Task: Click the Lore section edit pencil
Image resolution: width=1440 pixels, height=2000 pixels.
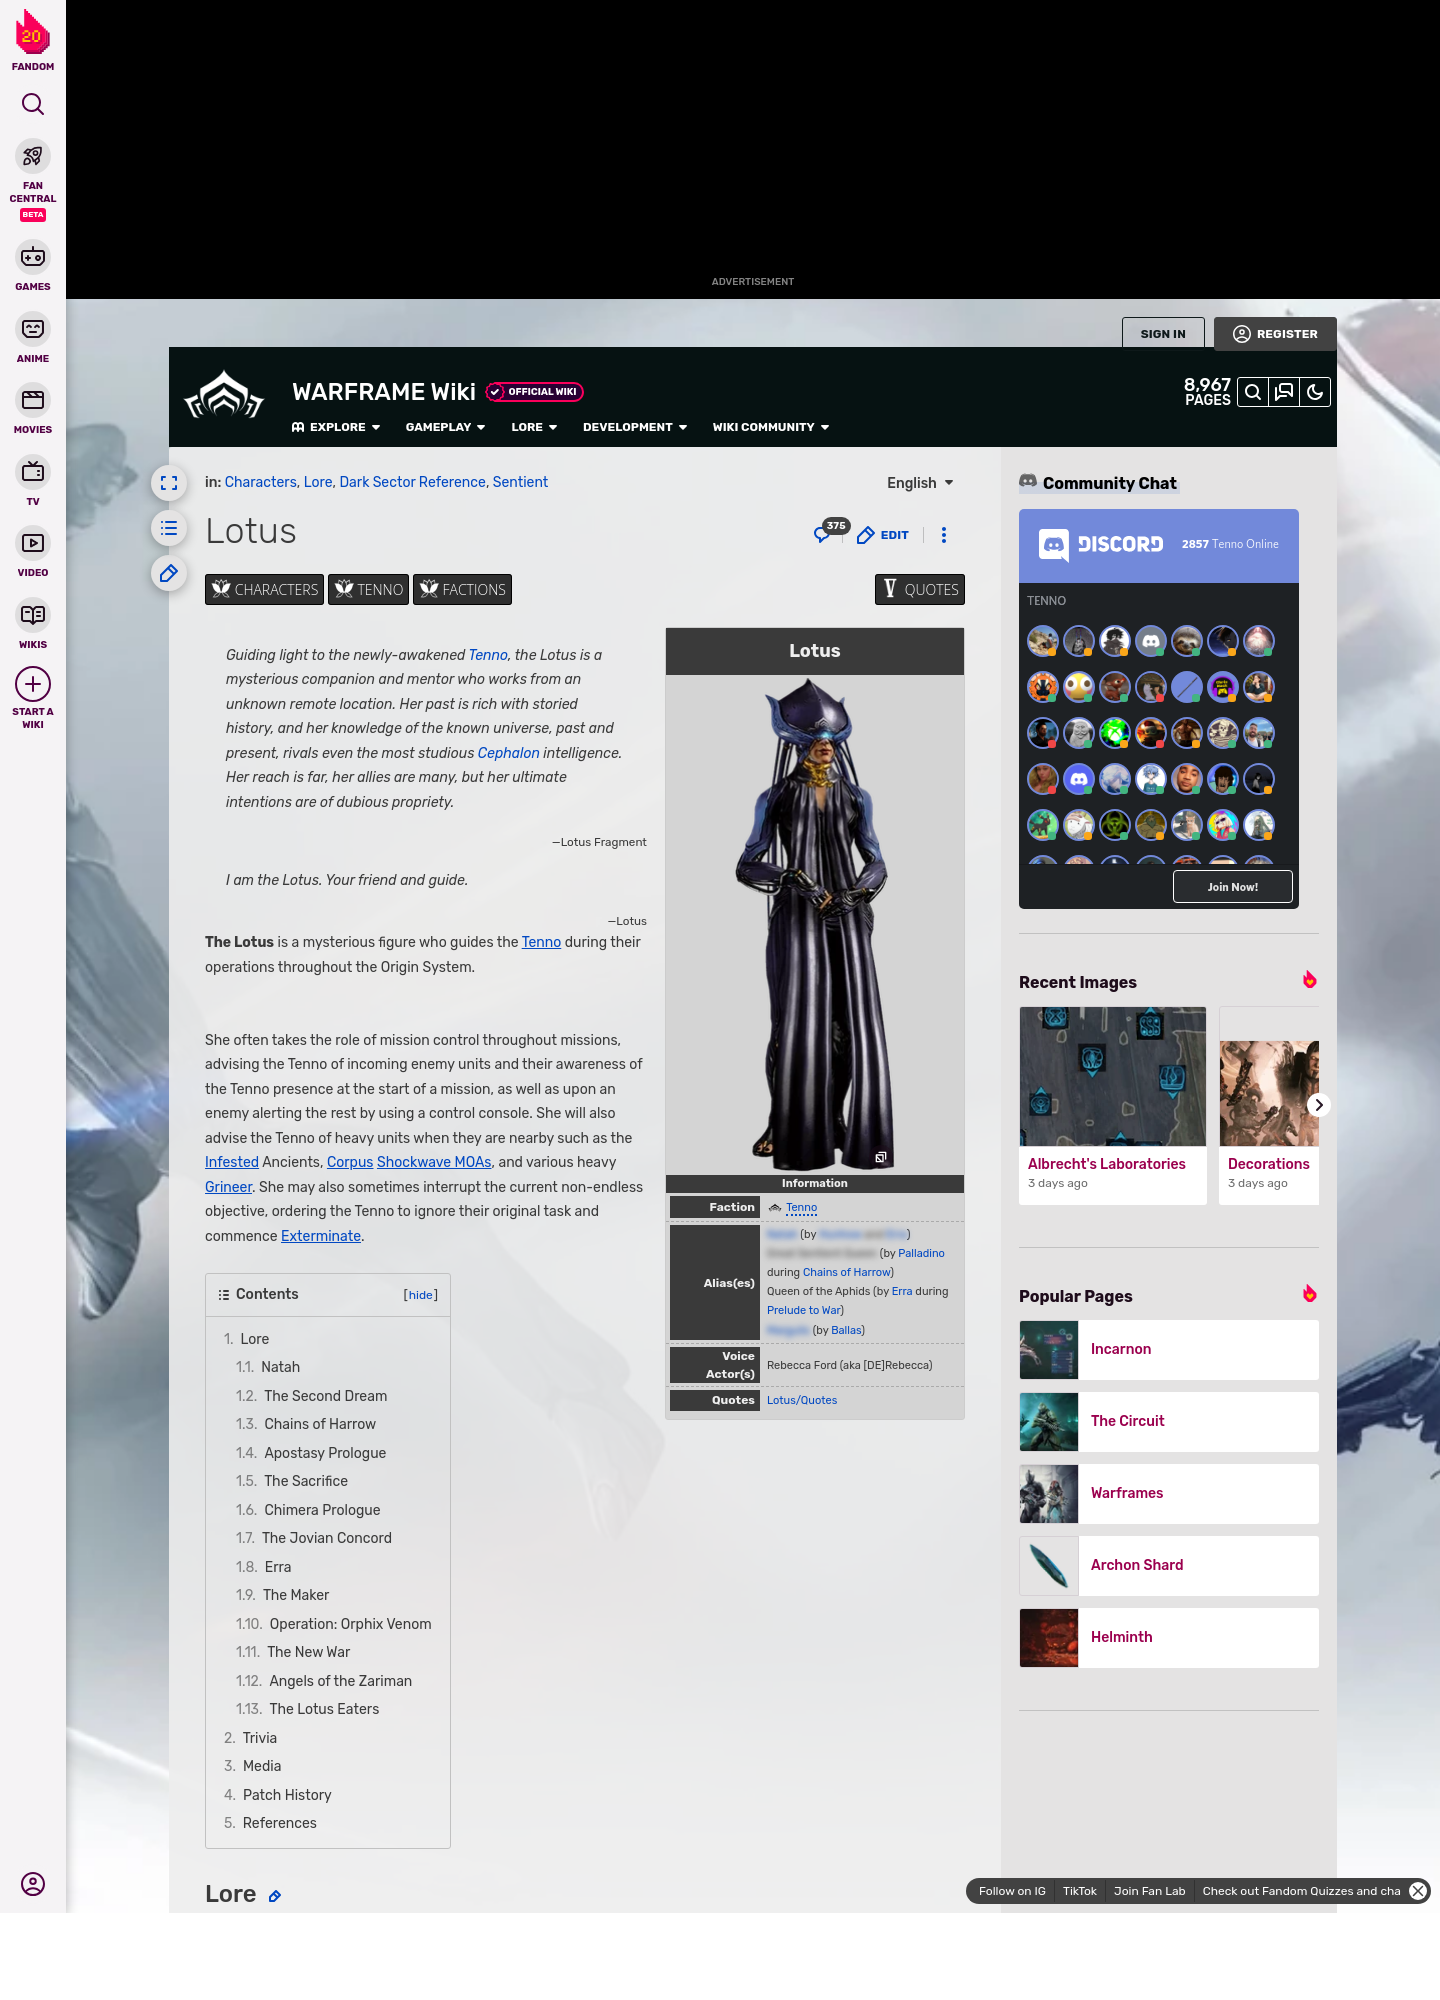Action: pyautogui.click(x=275, y=1896)
